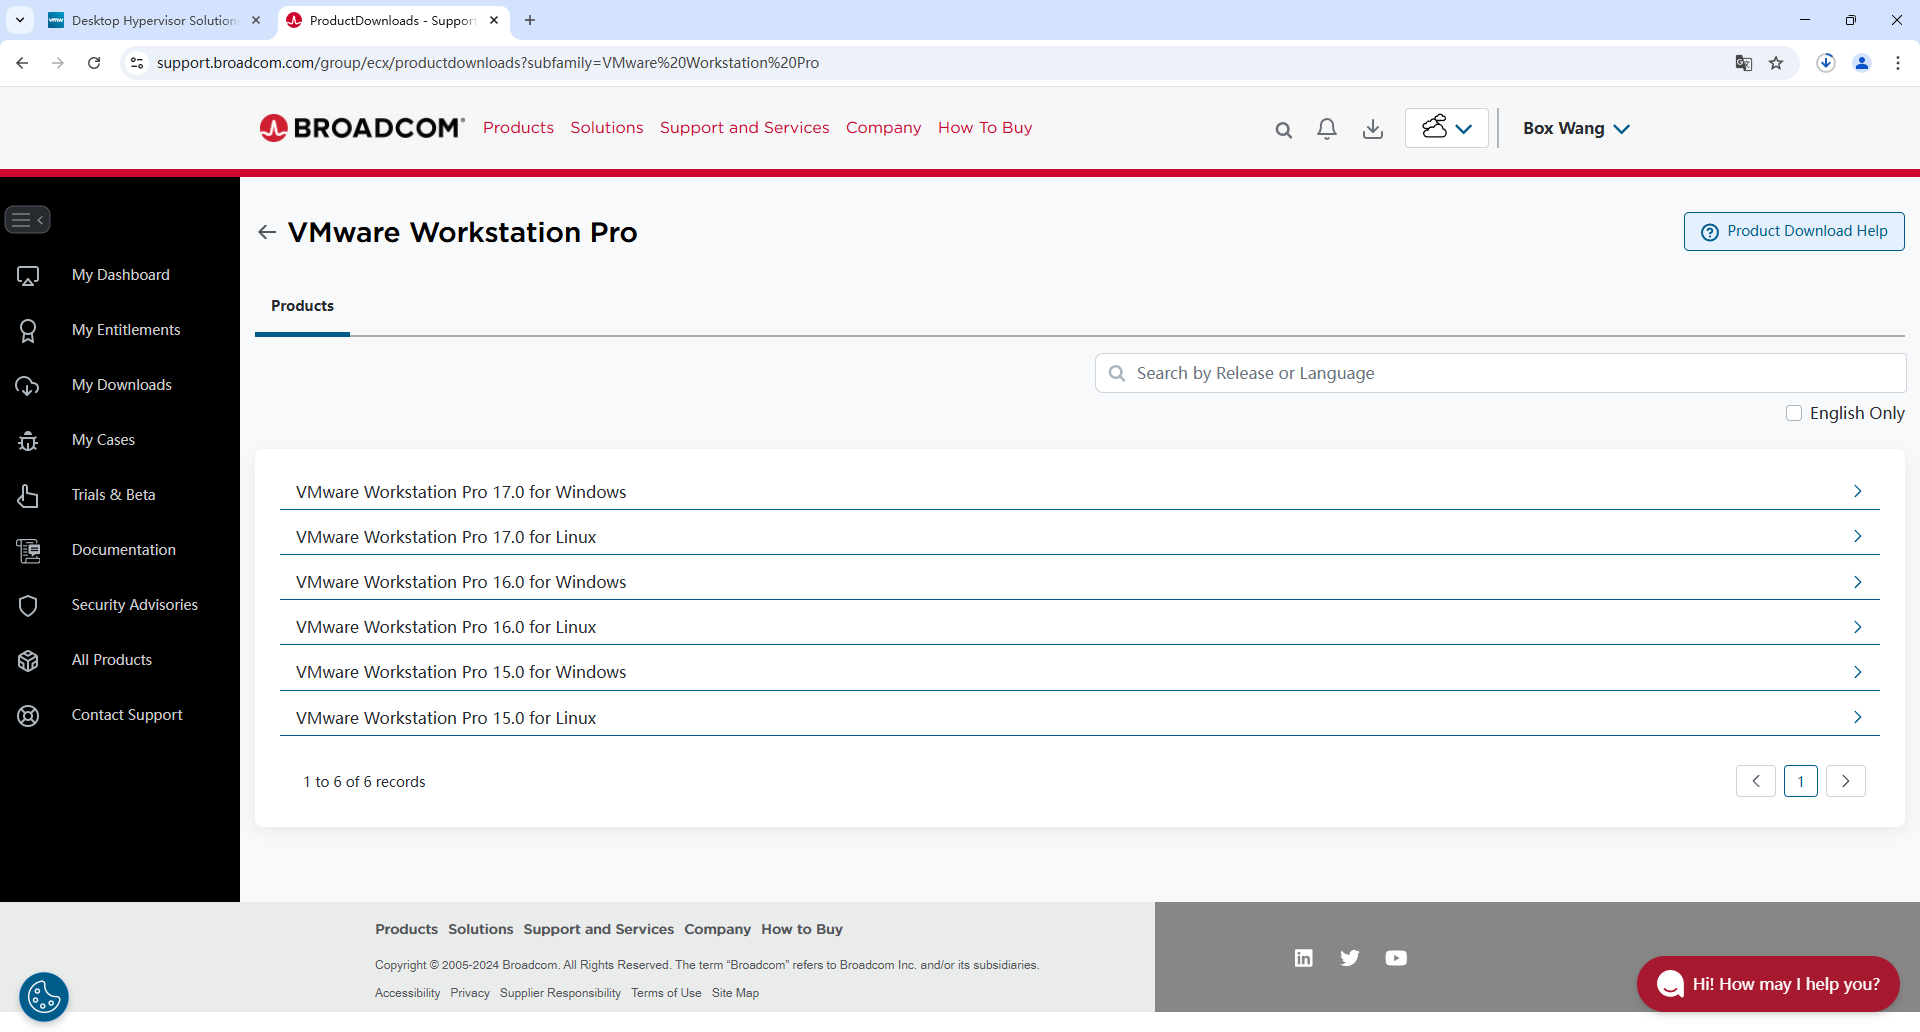The width and height of the screenshot is (1920, 1032).
Task: Select the Products tab
Action: pos(302,306)
